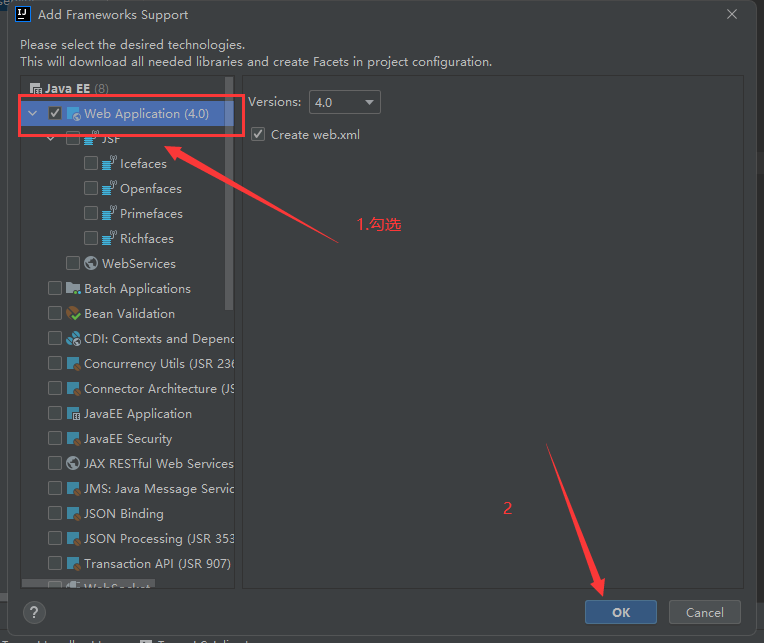Open the Versions 4.0 dropdown
The width and height of the screenshot is (764, 643).
(x=345, y=102)
